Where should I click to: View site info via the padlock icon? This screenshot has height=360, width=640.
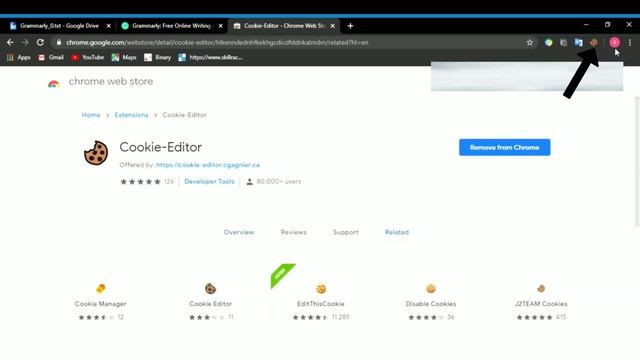(x=59, y=42)
